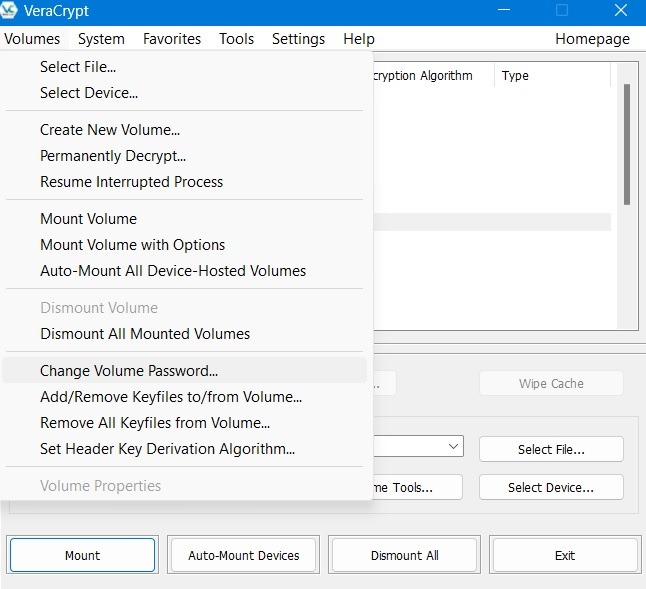
Task: Click the drive list vertical scrollbar
Action: point(627,144)
